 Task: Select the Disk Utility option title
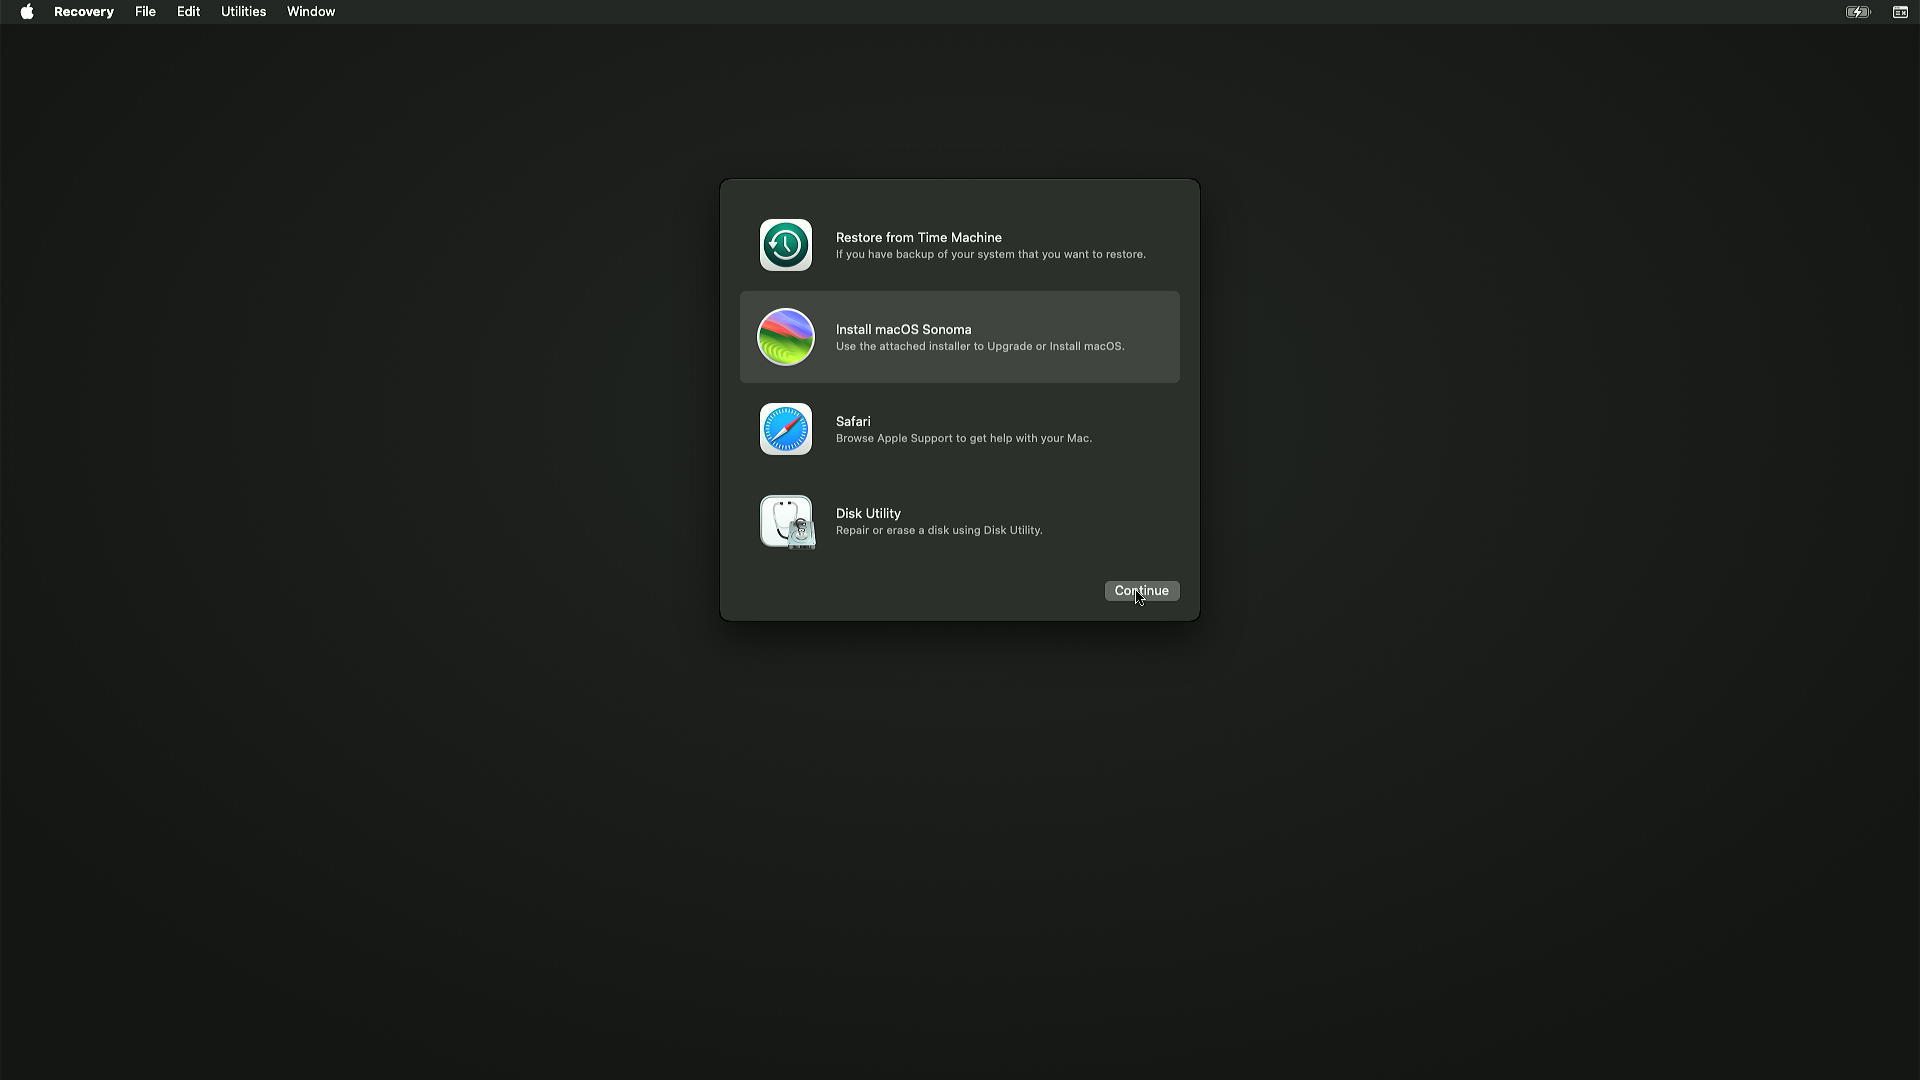tap(868, 513)
